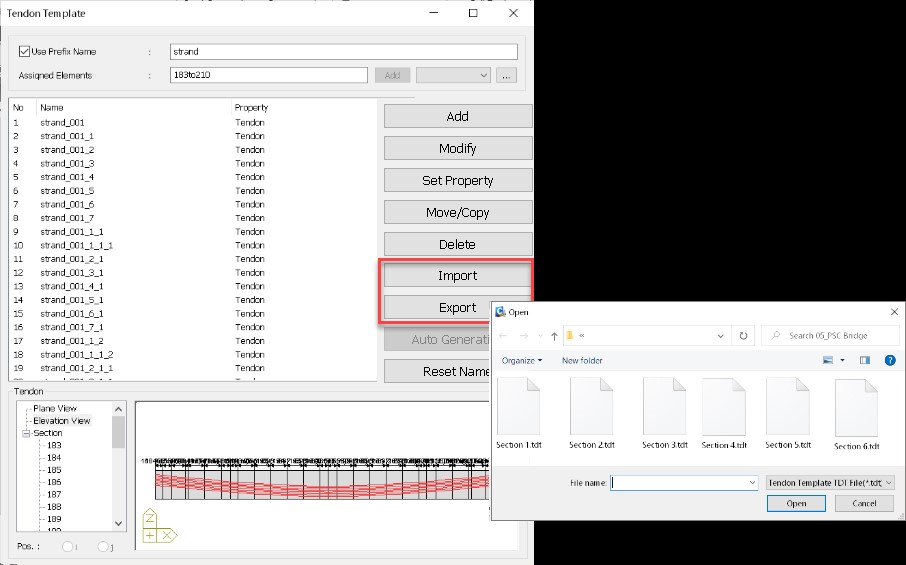This screenshot has height=565, width=906.
Task: Select section 189 in the tree
Action: (x=54, y=519)
